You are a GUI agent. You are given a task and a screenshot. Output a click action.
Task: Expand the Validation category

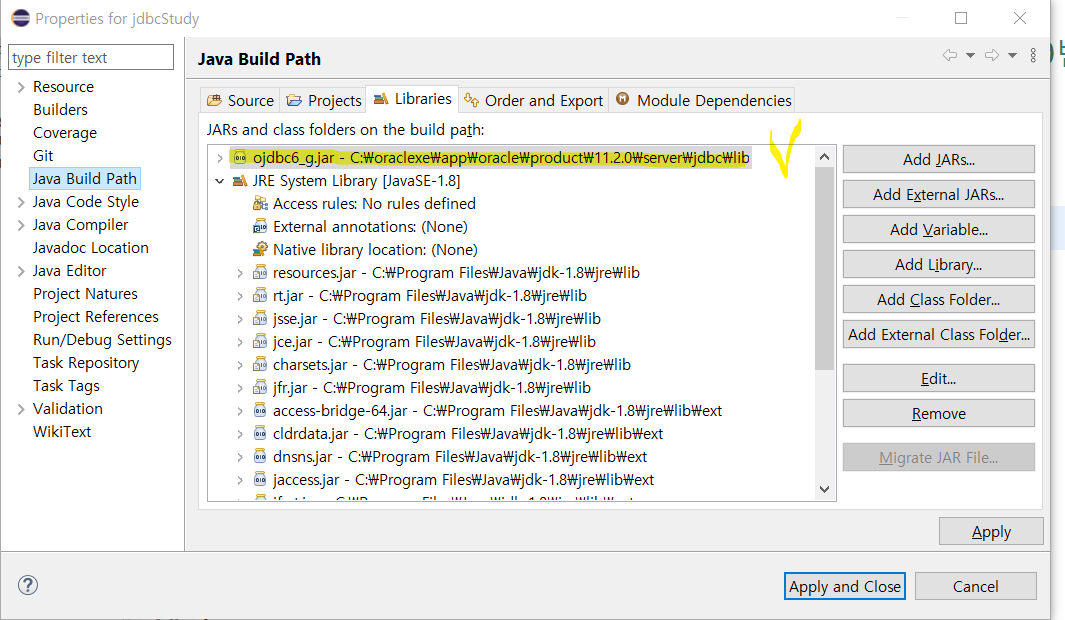click(21, 409)
